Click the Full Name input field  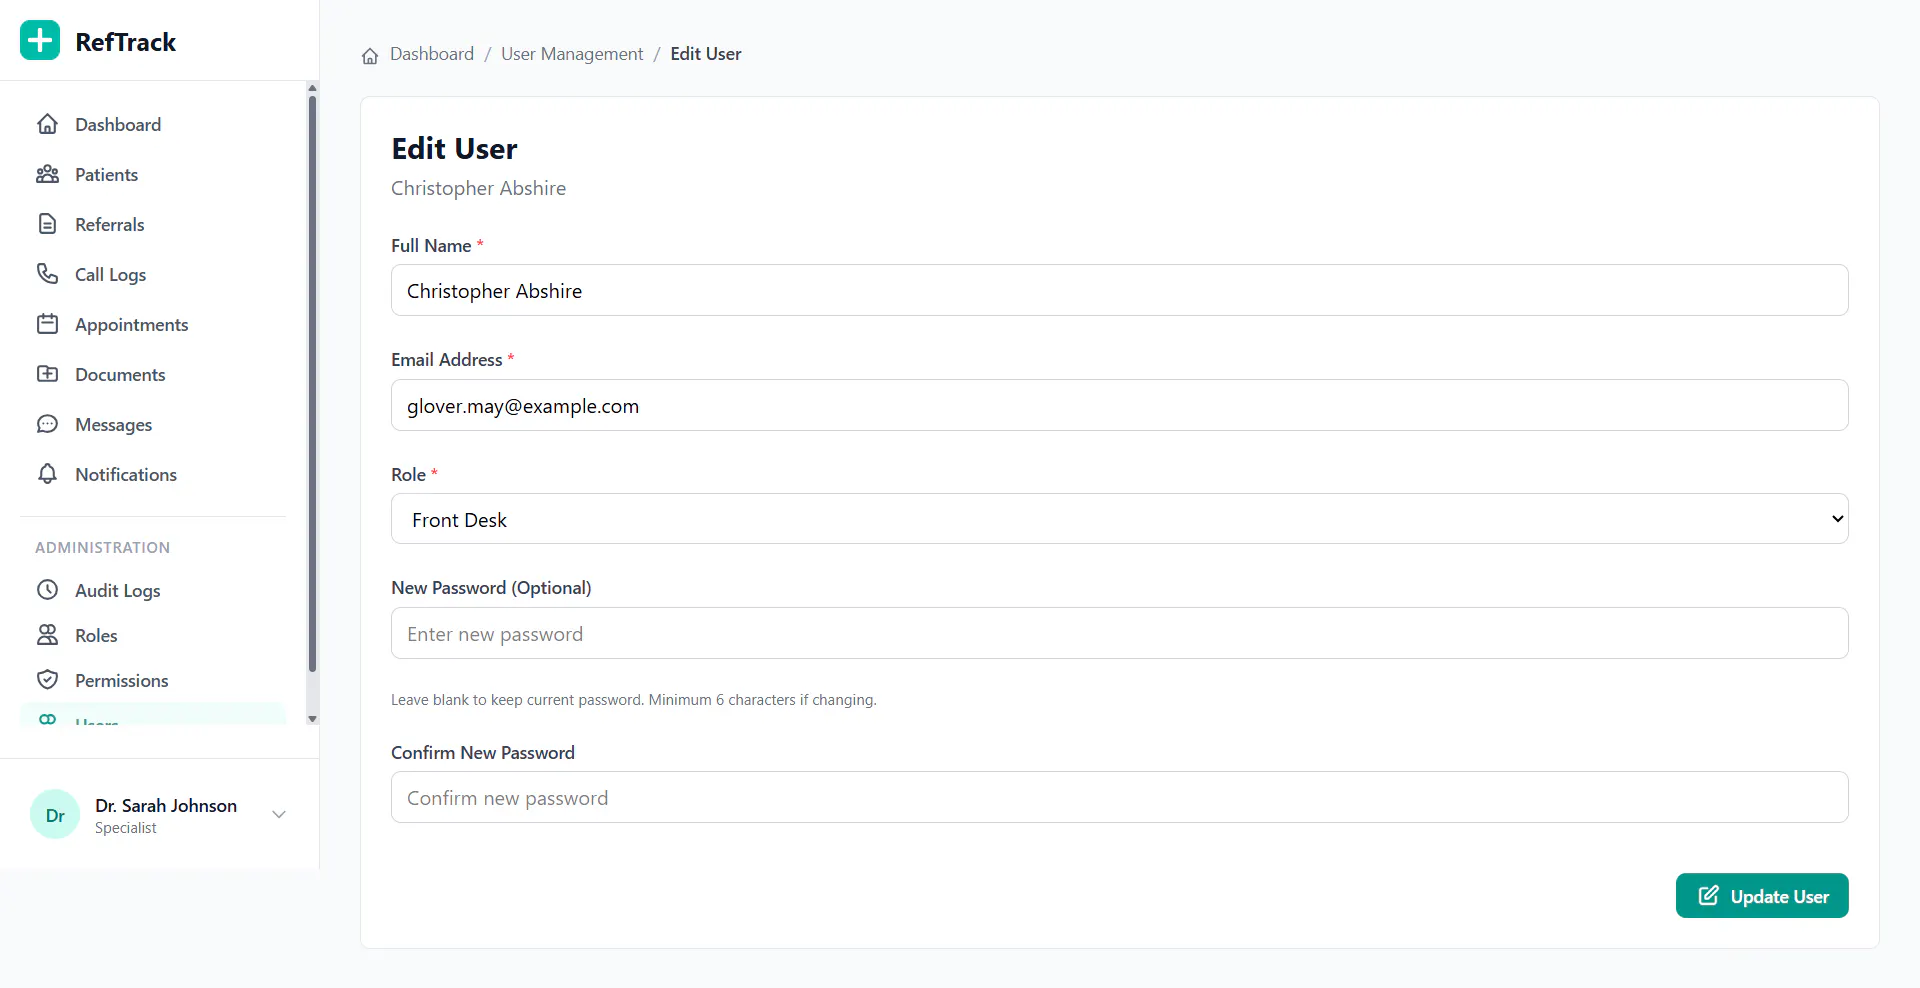pos(1119,290)
